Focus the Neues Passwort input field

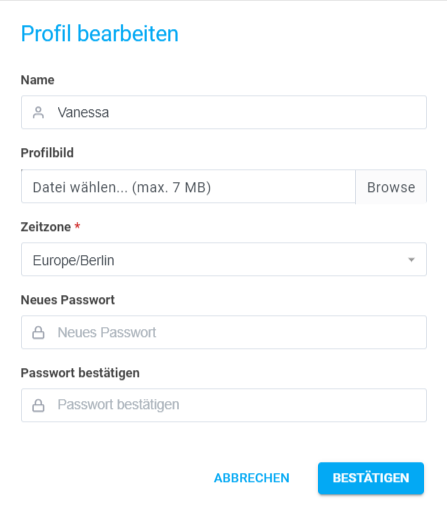pyautogui.click(x=224, y=332)
